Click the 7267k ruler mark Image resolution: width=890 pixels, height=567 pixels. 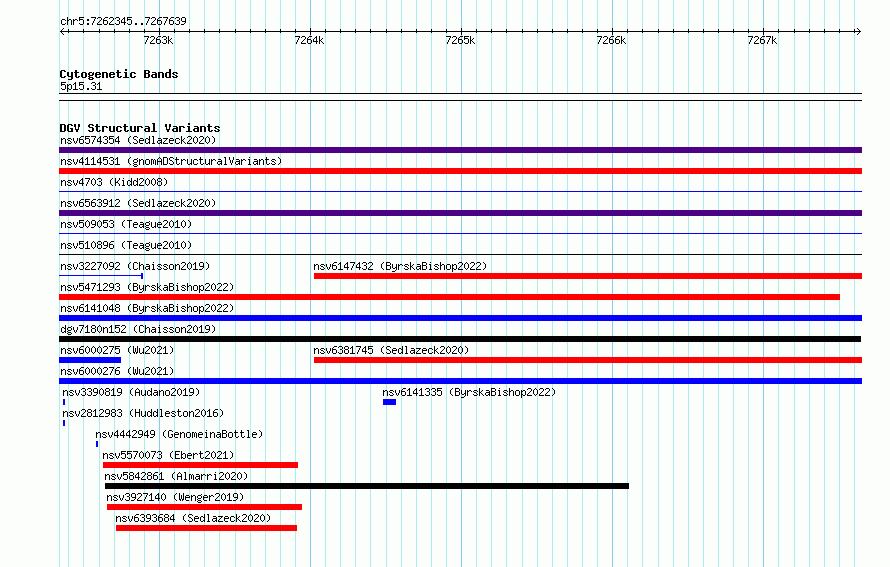[x=762, y=40]
